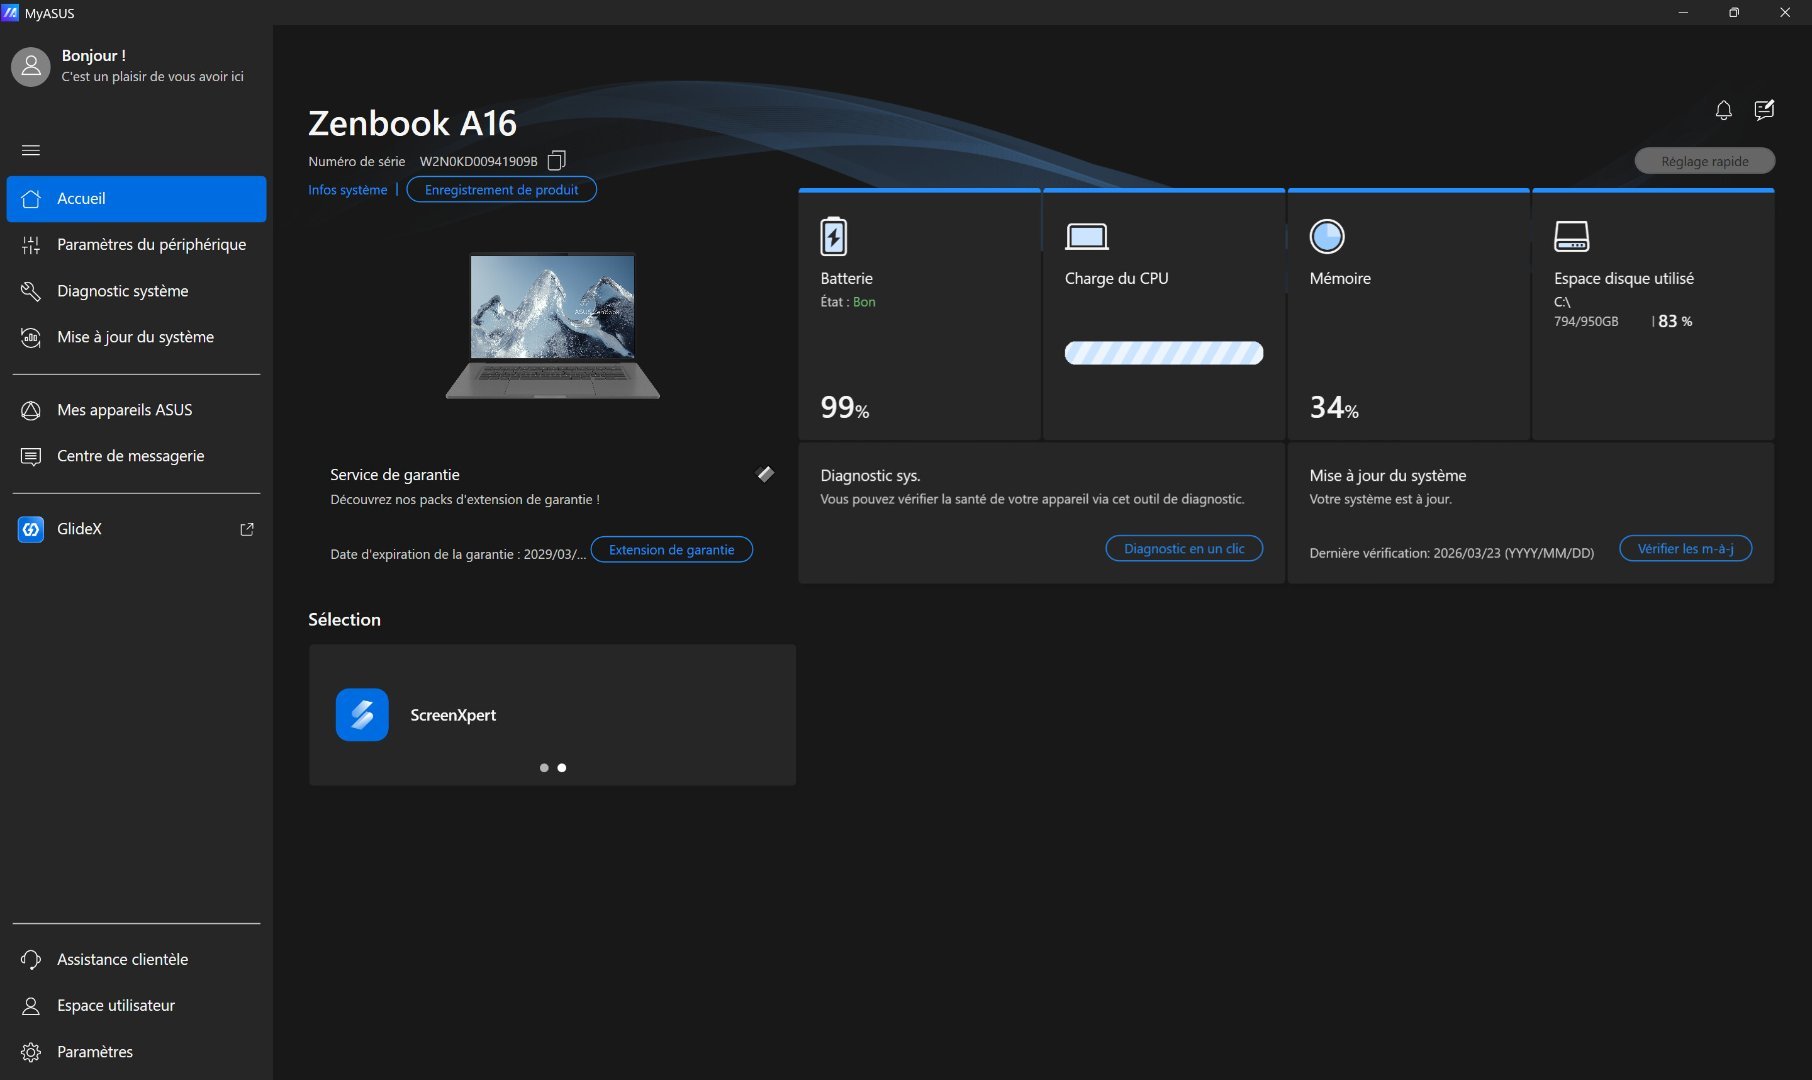1812x1080 pixels.
Task: Go to Accueil home page
Action: pyautogui.click(x=136, y=199)
